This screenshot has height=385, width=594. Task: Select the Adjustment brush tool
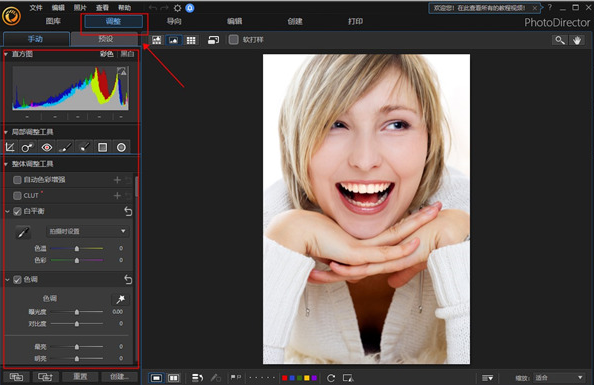tap(65, 147)
